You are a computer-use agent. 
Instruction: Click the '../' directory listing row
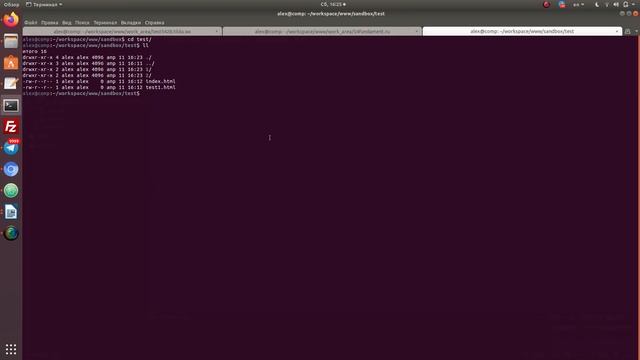(x=89, y=63)
